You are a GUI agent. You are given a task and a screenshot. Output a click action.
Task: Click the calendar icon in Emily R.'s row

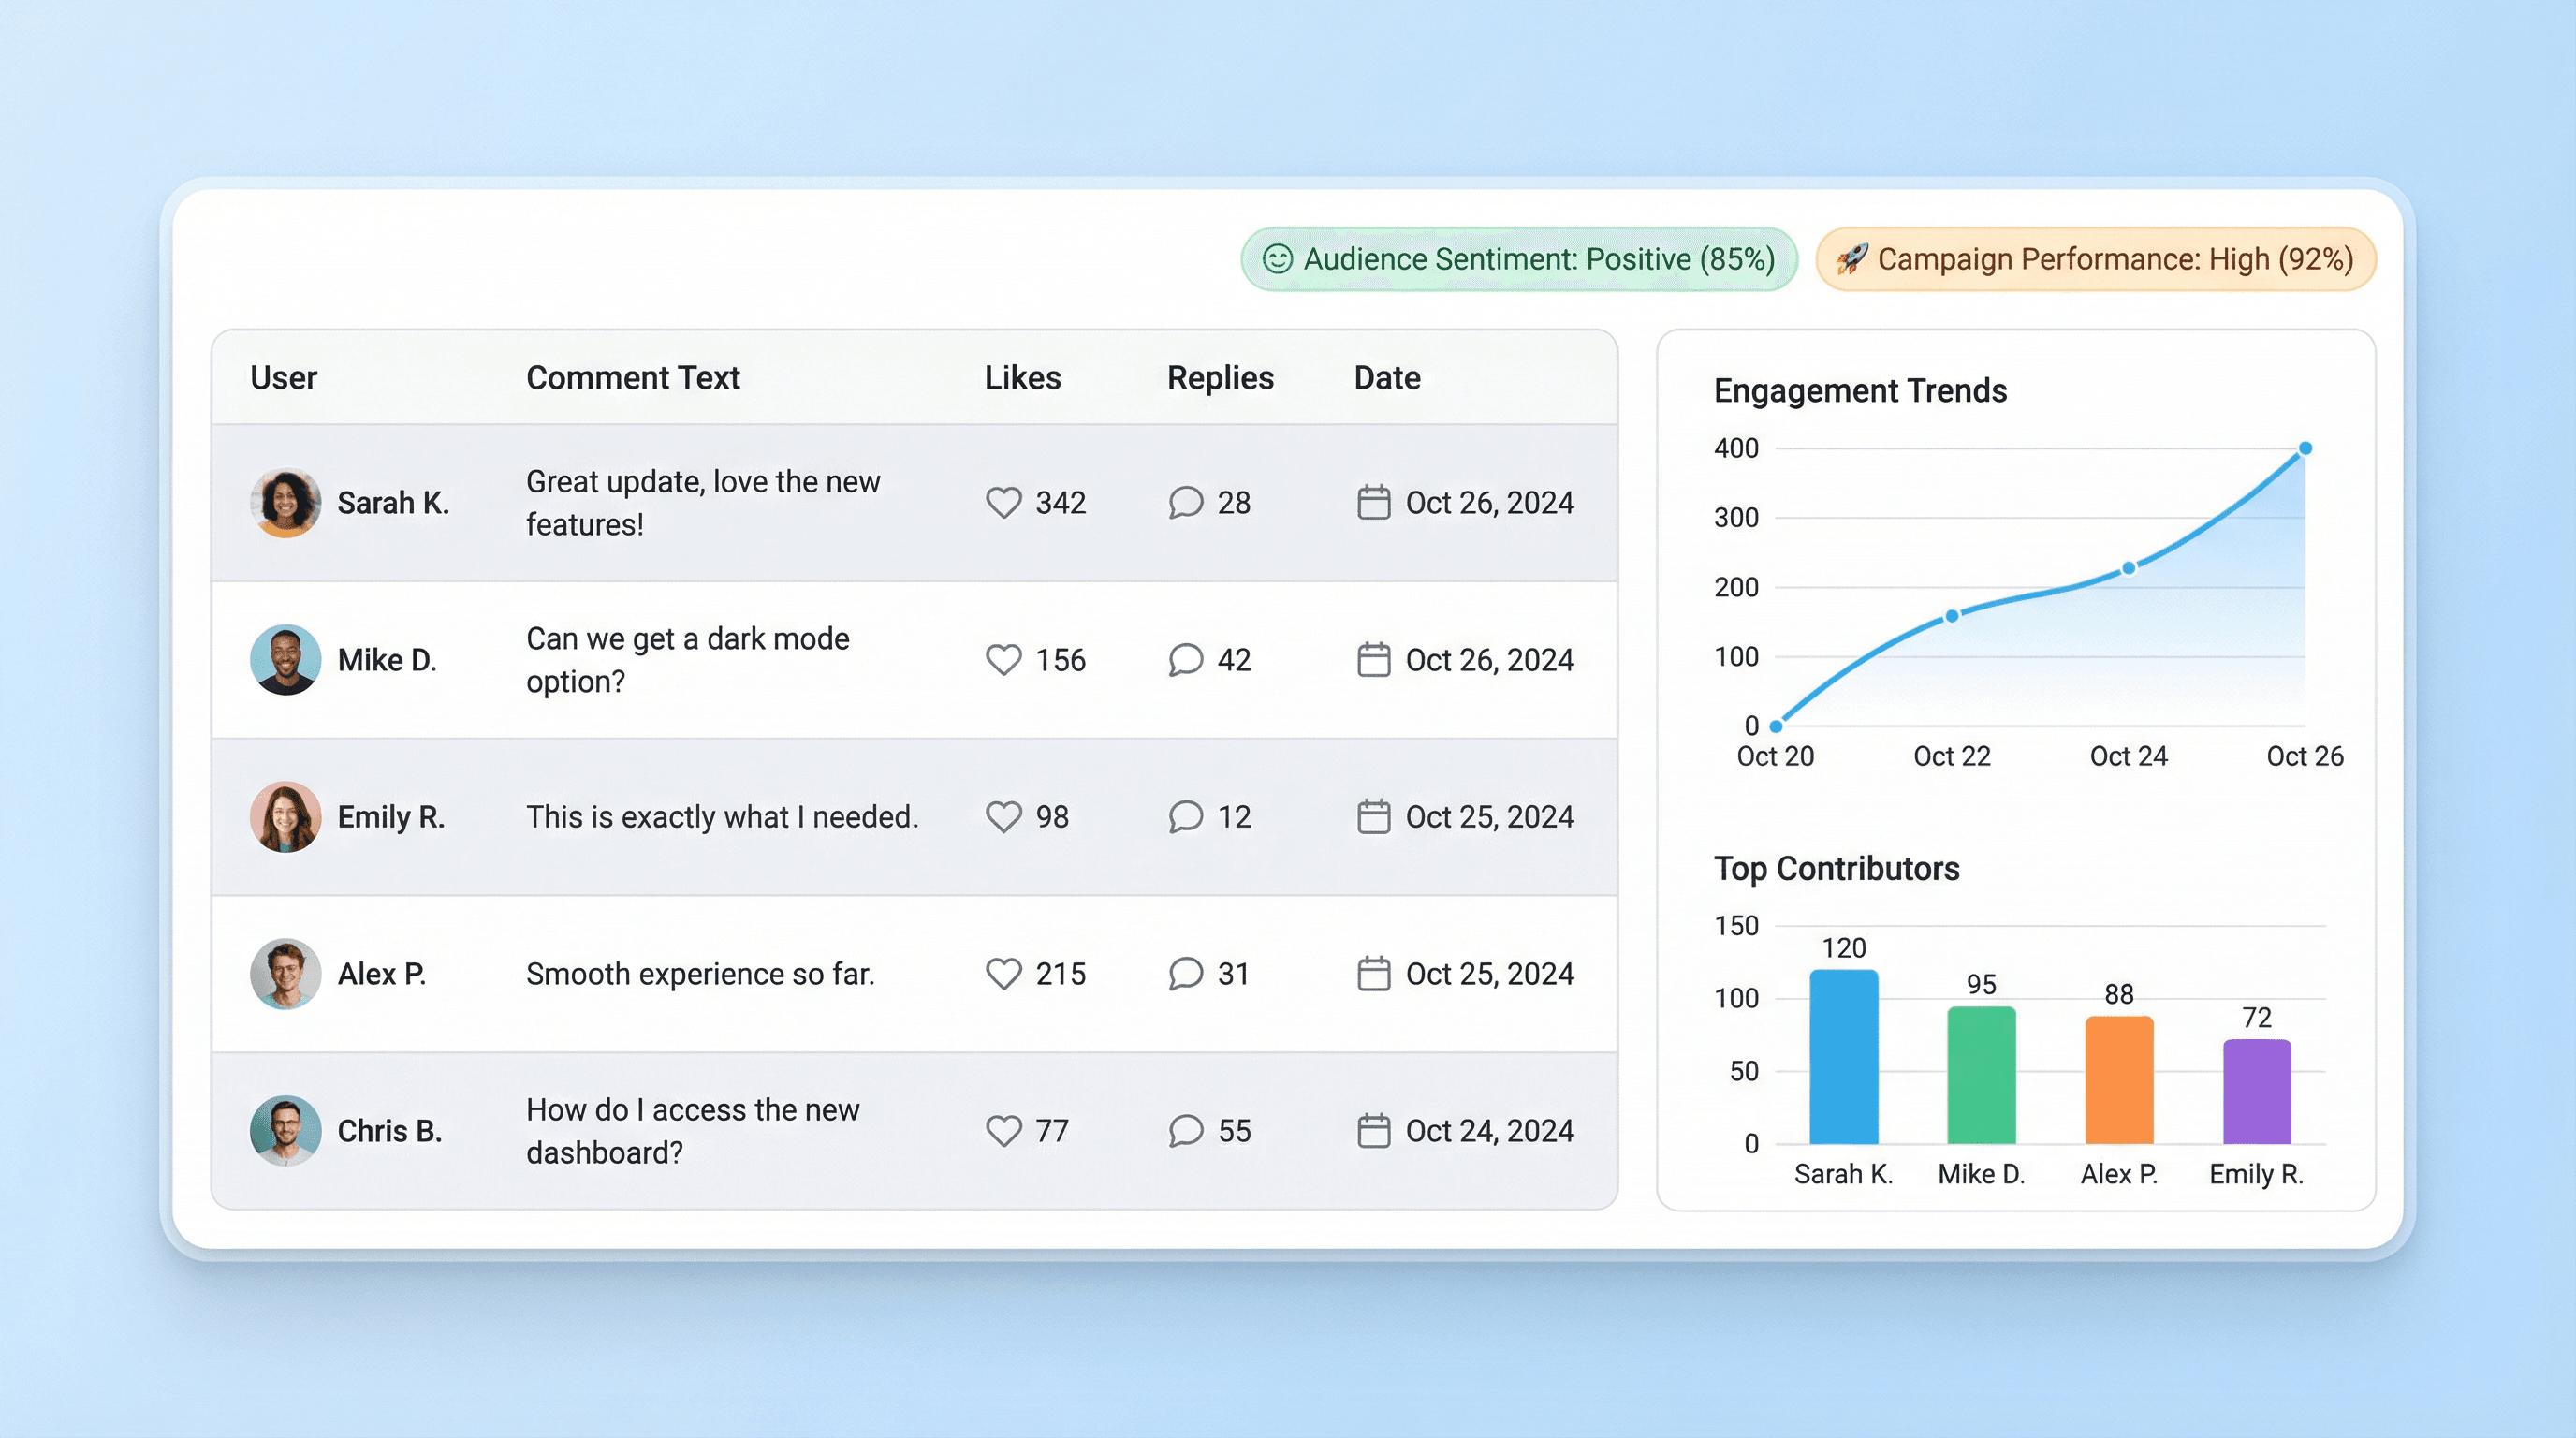(x=1373, y=817)
